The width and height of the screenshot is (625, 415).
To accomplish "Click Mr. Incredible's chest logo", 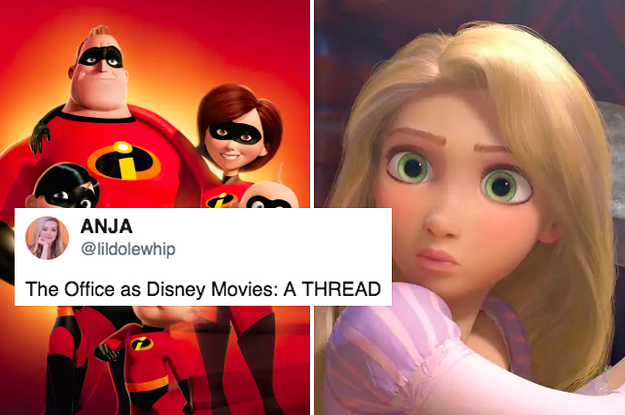I will (124, 161).
